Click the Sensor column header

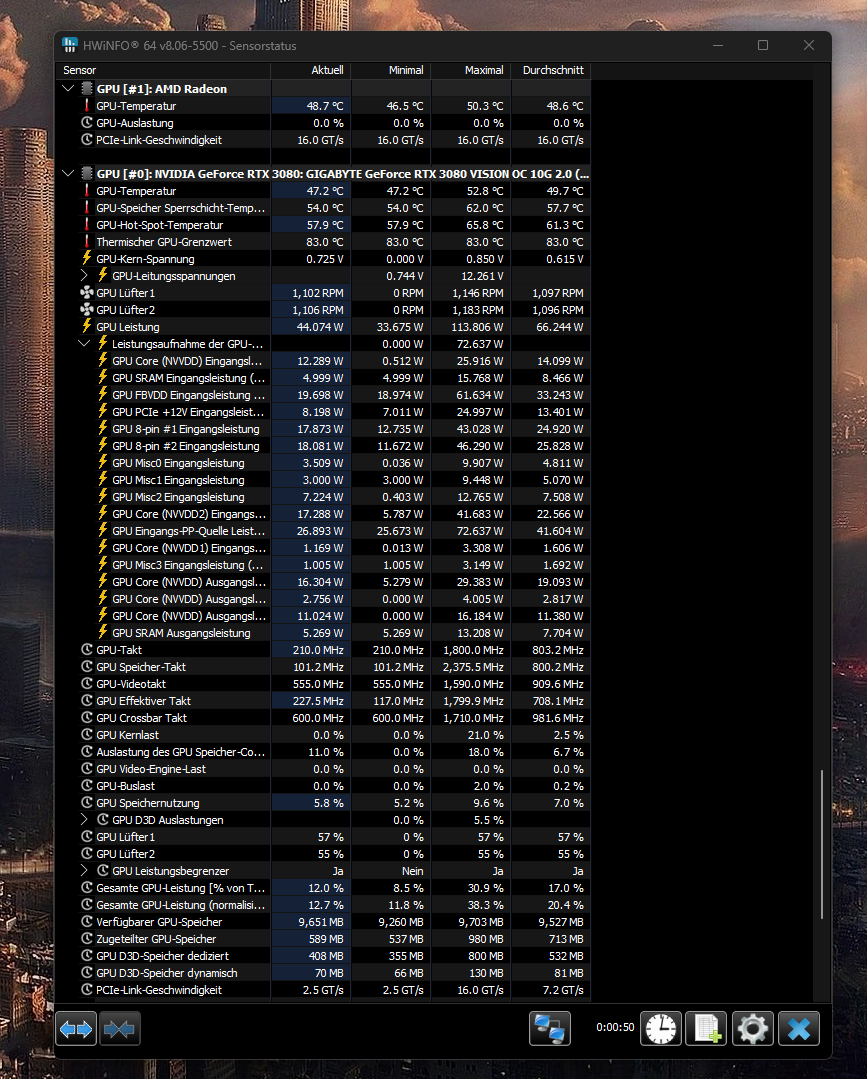[162, 70]
